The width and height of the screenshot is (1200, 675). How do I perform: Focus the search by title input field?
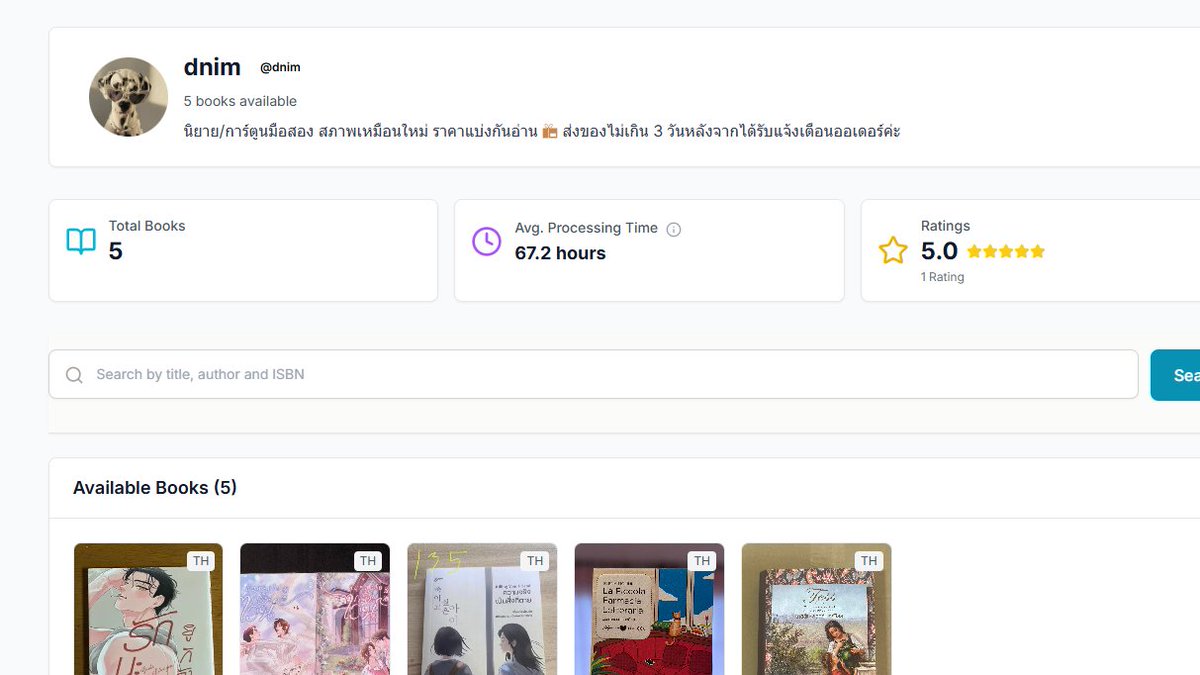click(x=400, y=374)
